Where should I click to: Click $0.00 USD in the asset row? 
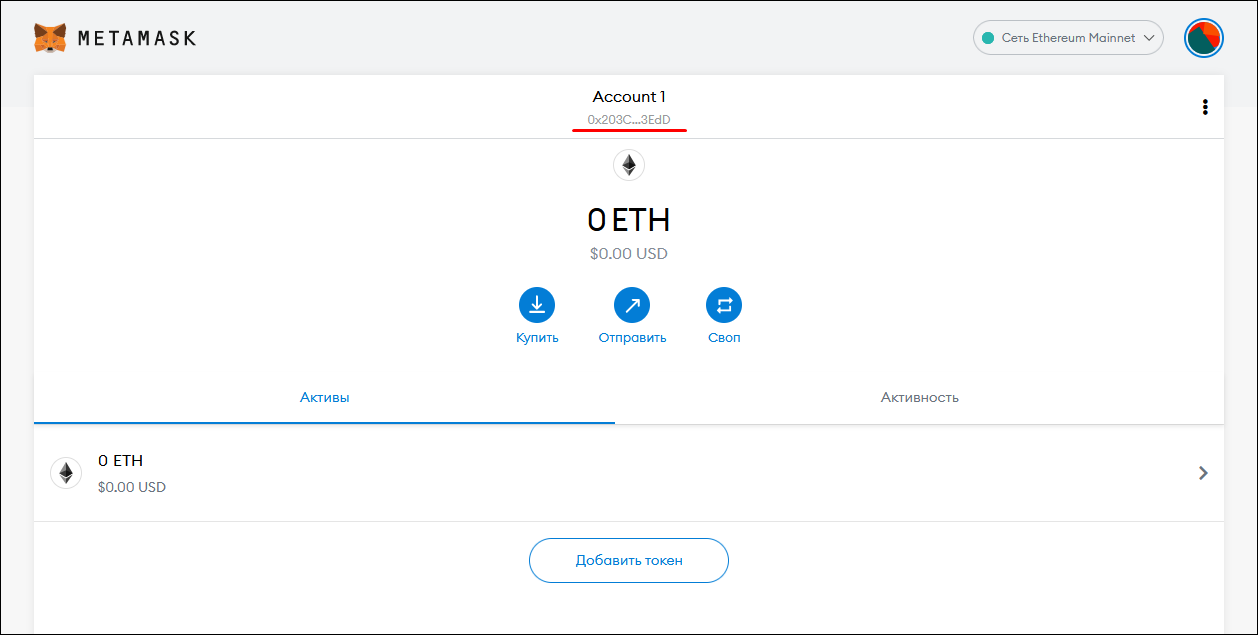[x=132, y=488]
